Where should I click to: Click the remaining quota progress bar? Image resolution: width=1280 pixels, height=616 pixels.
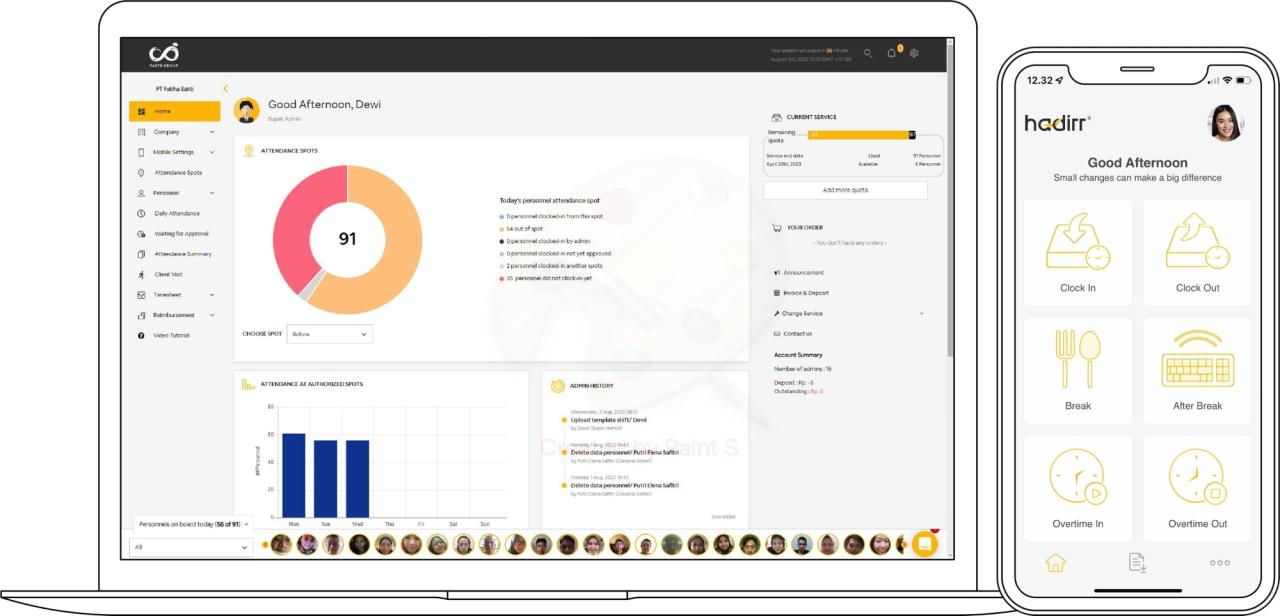860,135
